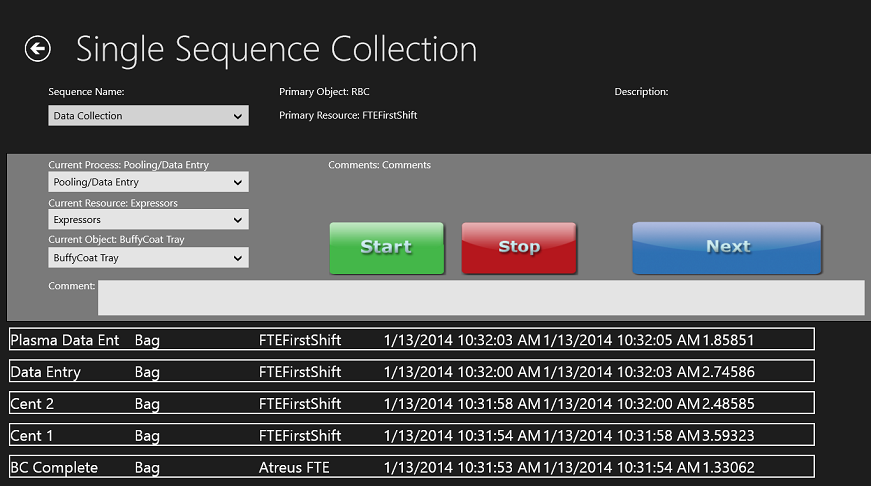The height and width of the screenshot is (486, 871).
Task: Select the Data Entry log row
Action: [x=411, y=372]
